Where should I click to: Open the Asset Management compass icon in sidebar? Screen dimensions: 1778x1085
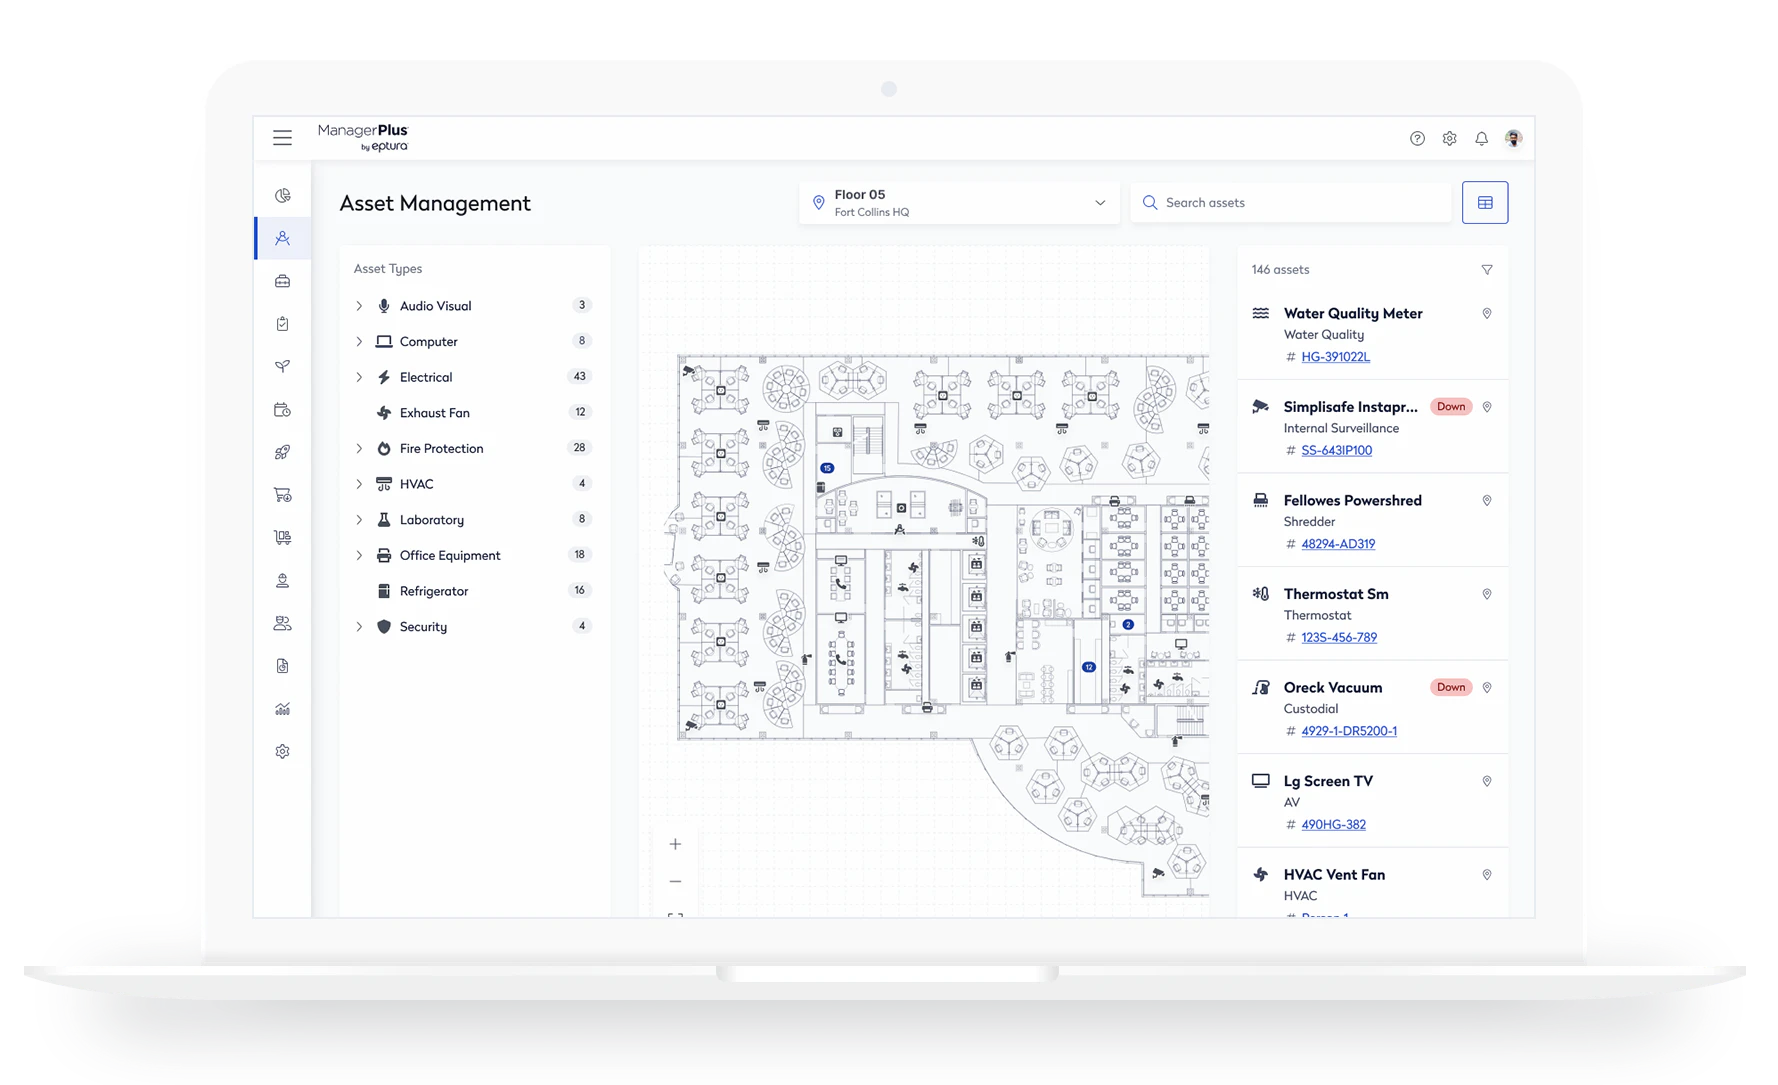click(x=283, y=238)
